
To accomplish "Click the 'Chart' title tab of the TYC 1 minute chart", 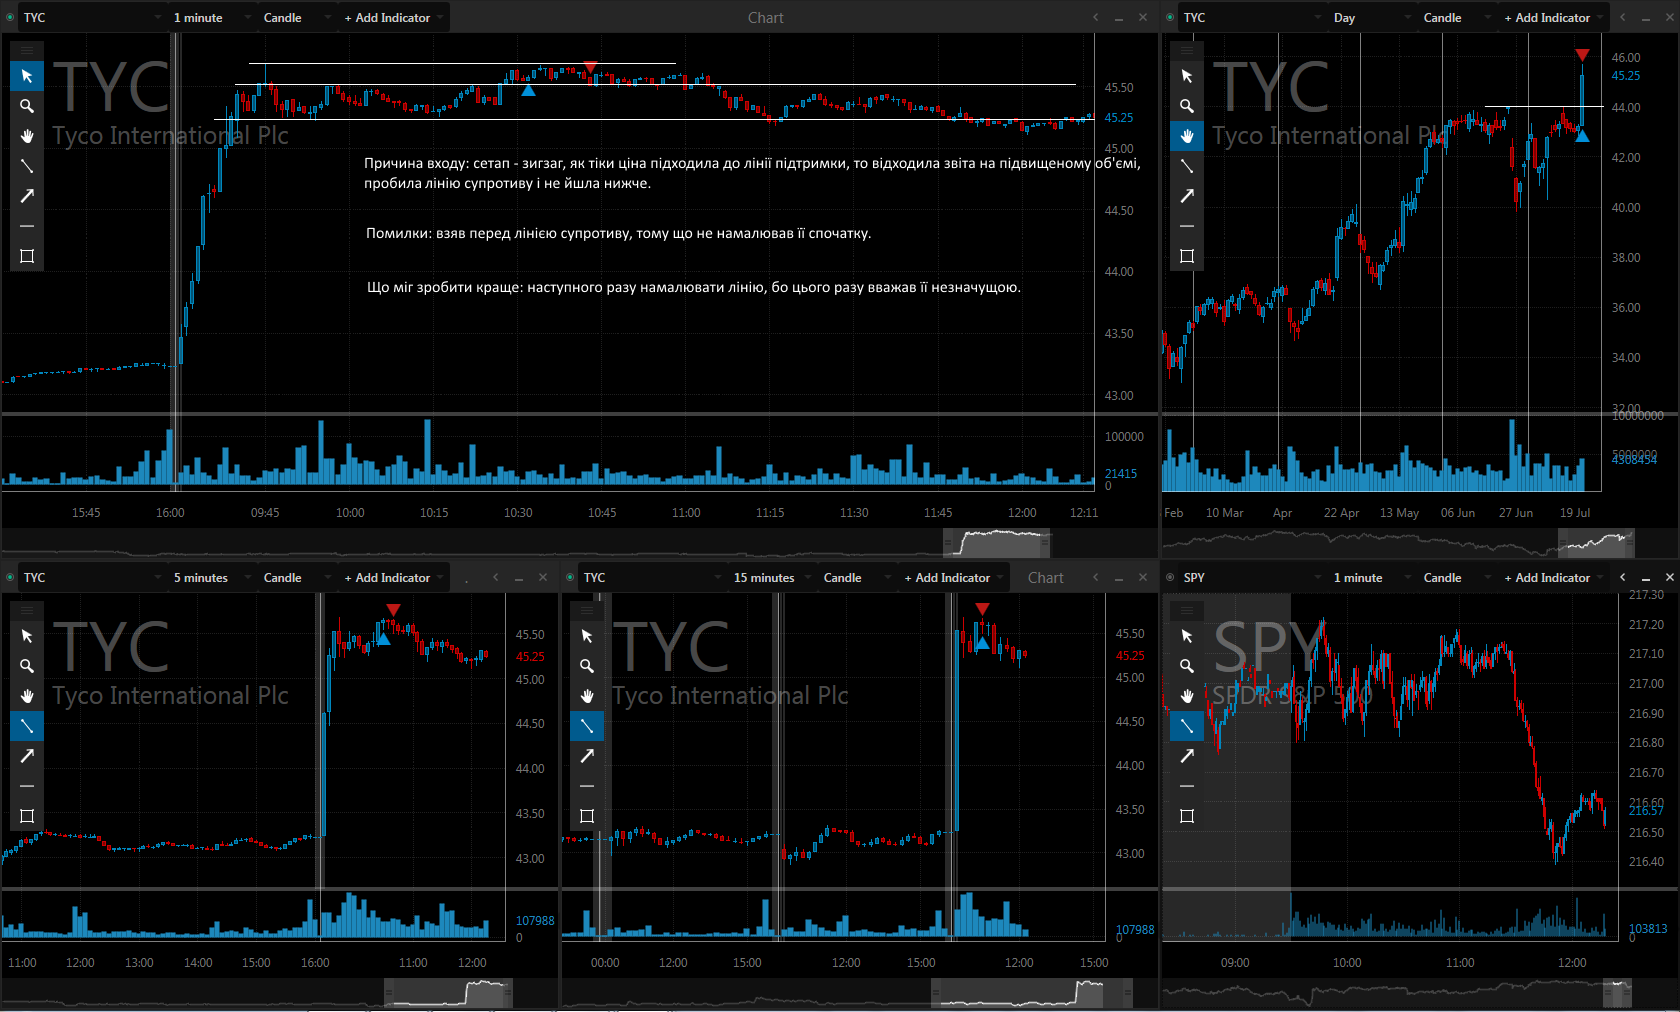I will coord(766,18).
